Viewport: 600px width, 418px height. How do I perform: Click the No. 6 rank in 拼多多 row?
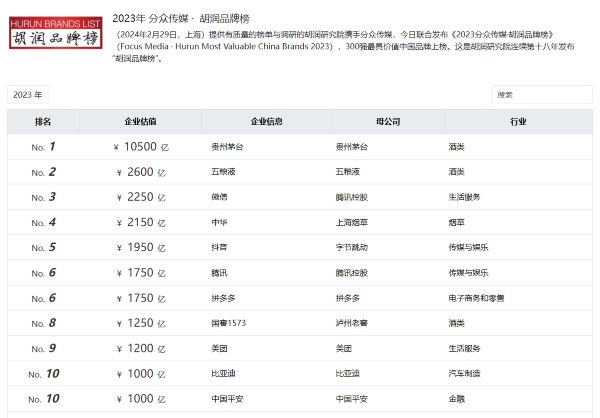(43, 298)
